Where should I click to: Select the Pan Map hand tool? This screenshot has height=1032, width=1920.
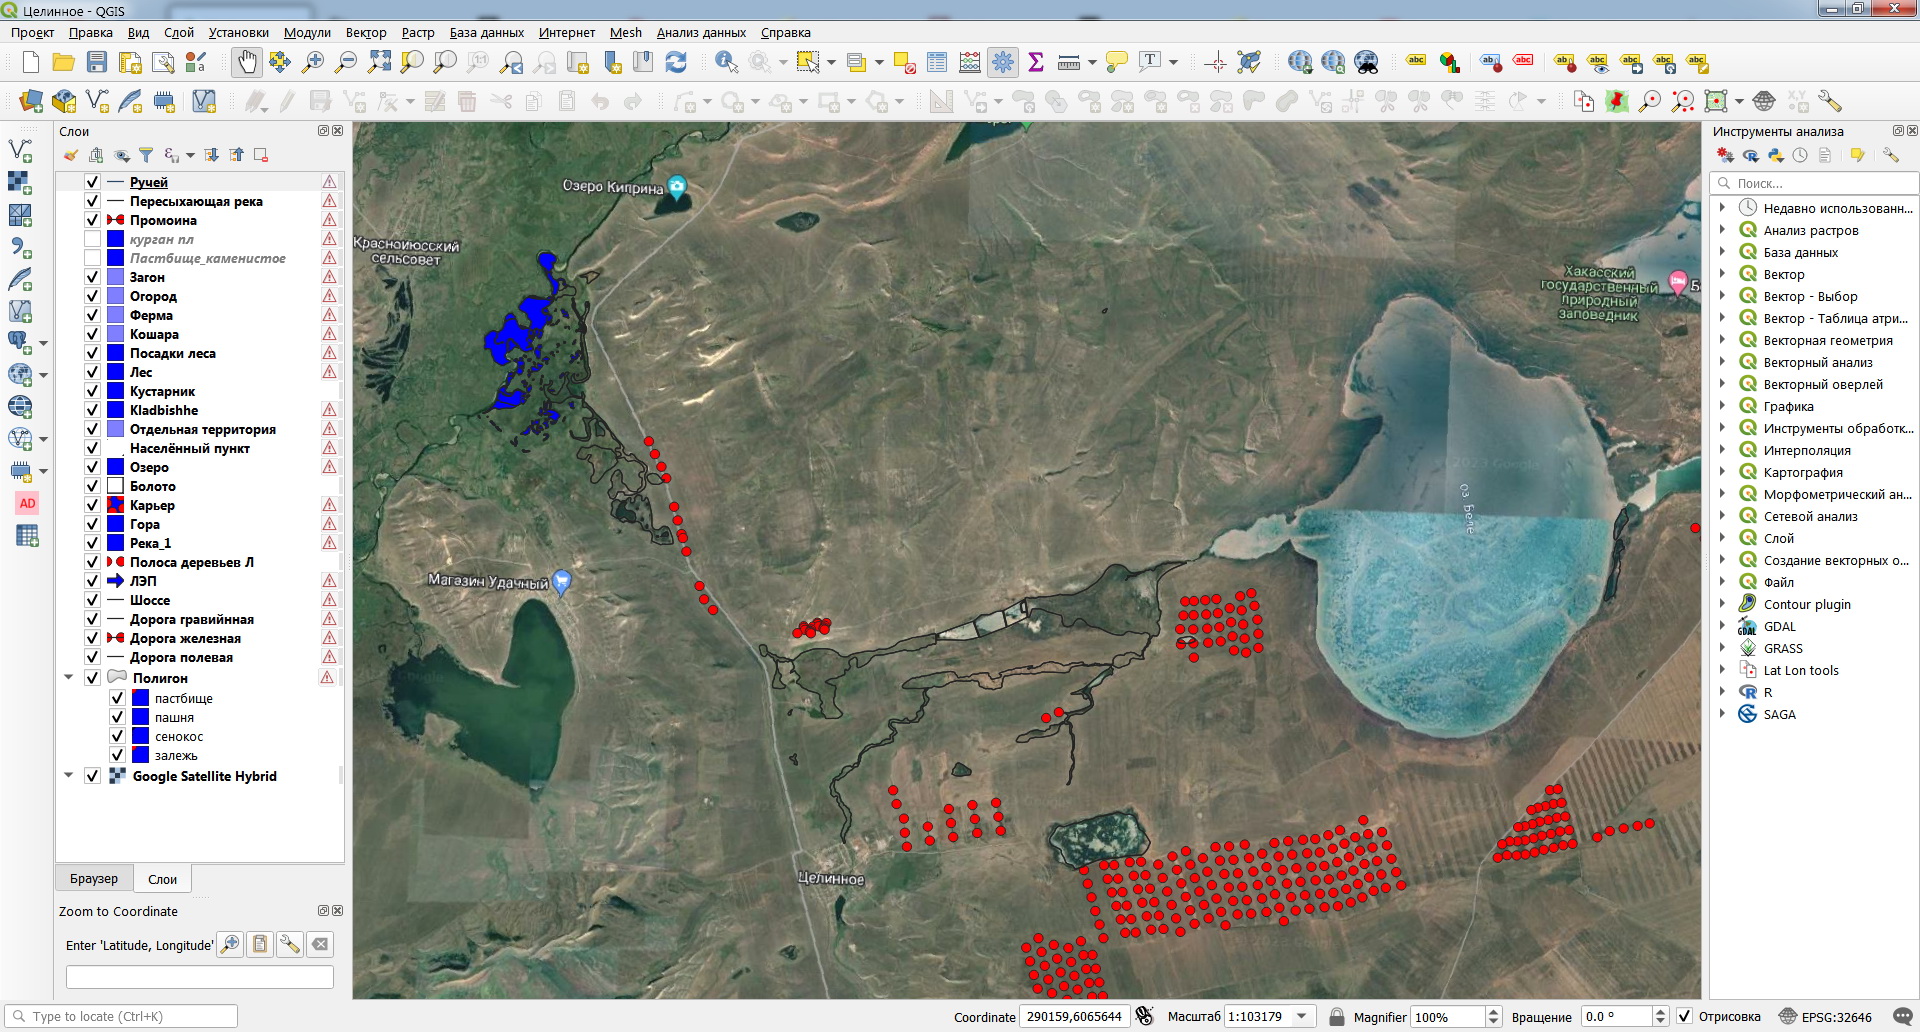tap(246, 63)
